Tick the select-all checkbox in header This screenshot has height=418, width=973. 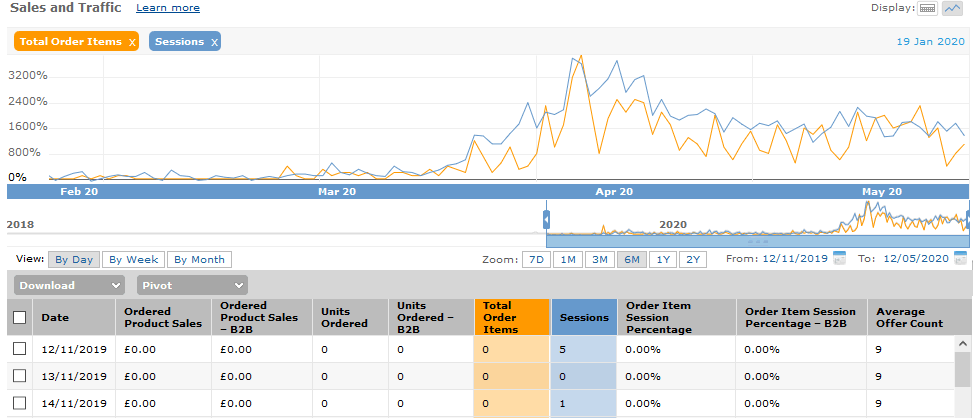tap(19, 318)
